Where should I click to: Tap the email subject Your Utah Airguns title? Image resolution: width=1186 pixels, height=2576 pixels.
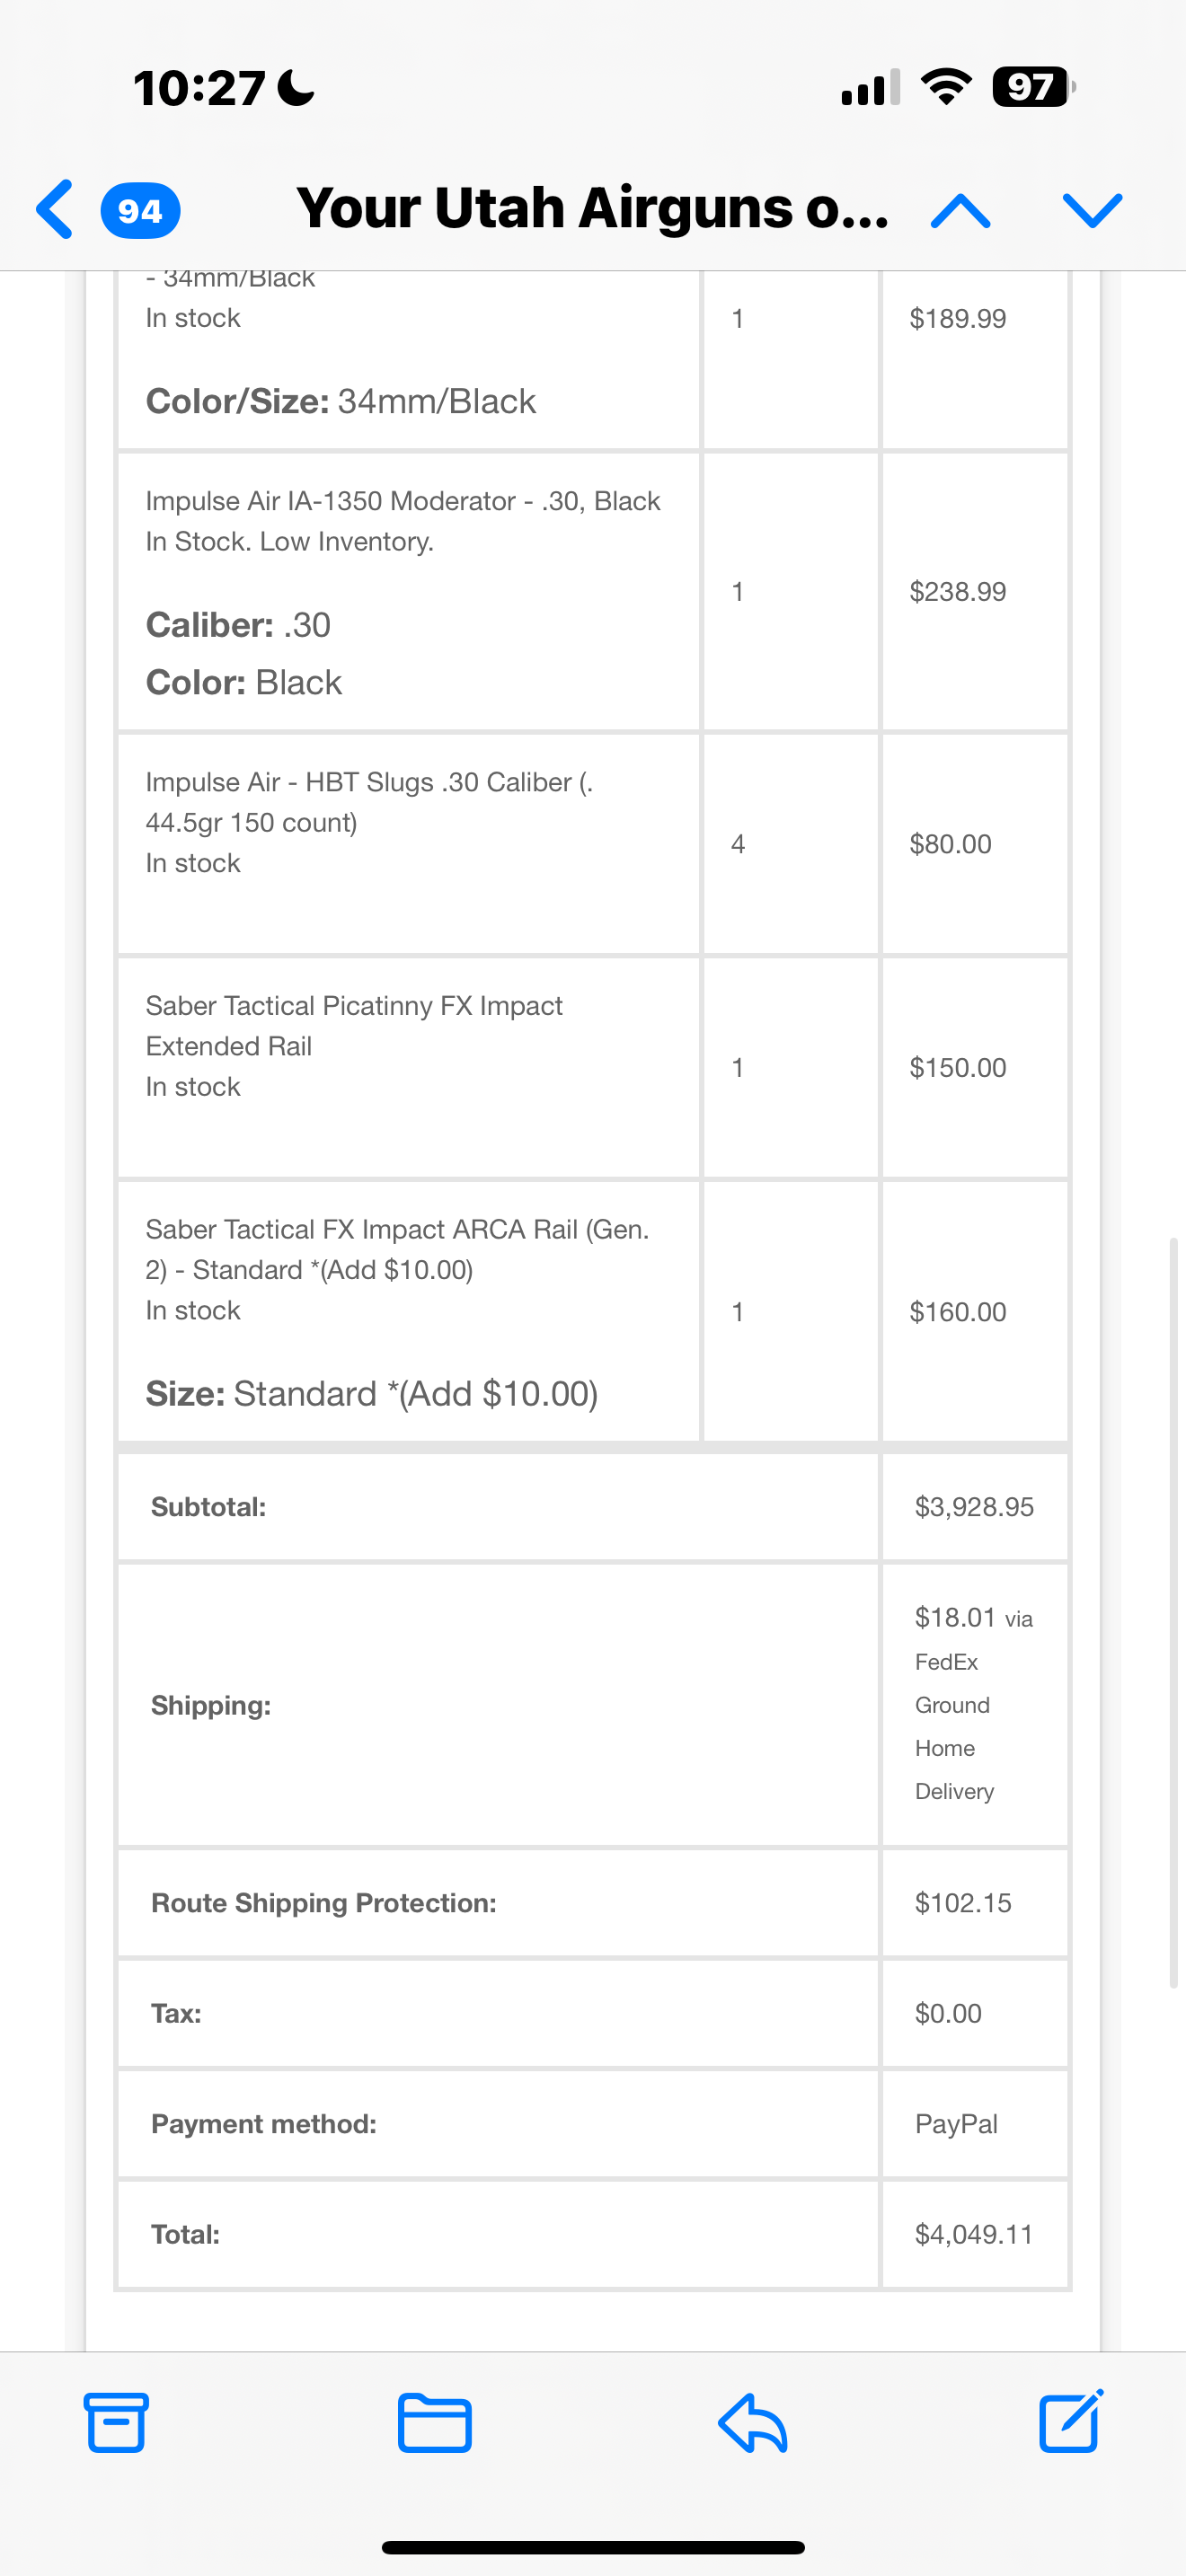pos(592,208)
